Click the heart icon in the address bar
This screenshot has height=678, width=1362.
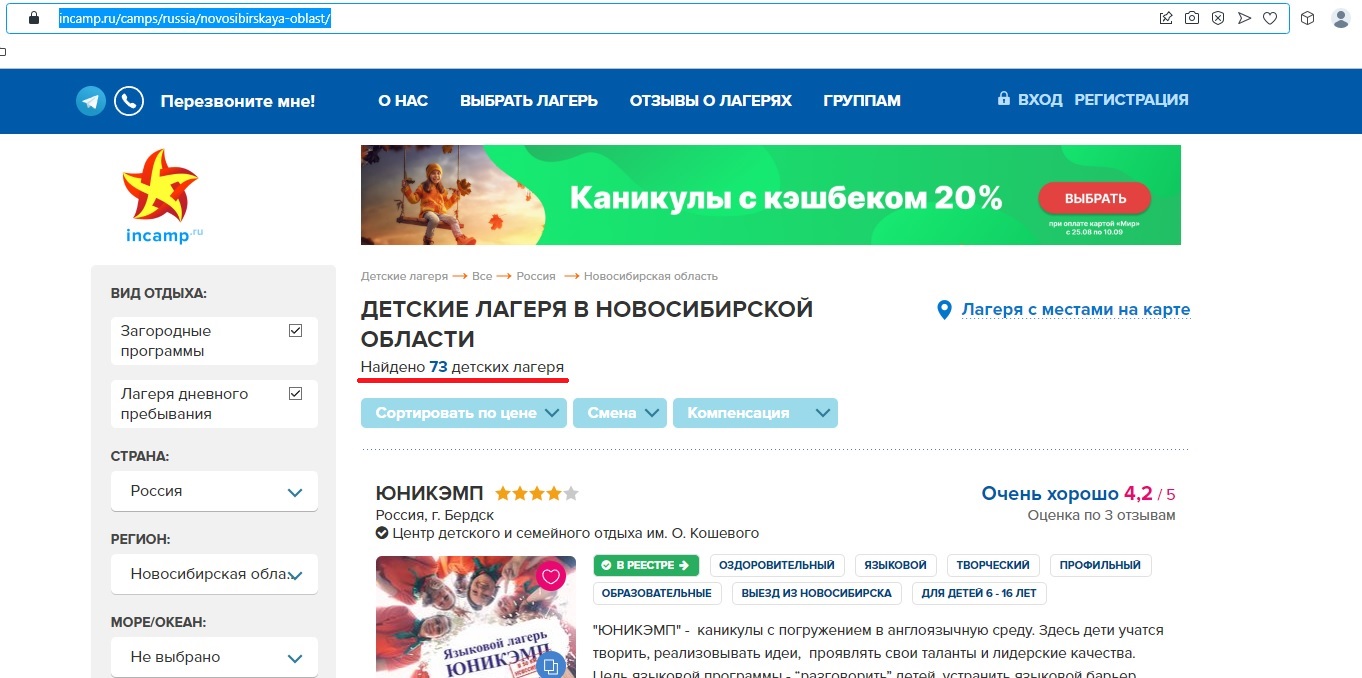pyautogui.click(x=1270, y=17)
